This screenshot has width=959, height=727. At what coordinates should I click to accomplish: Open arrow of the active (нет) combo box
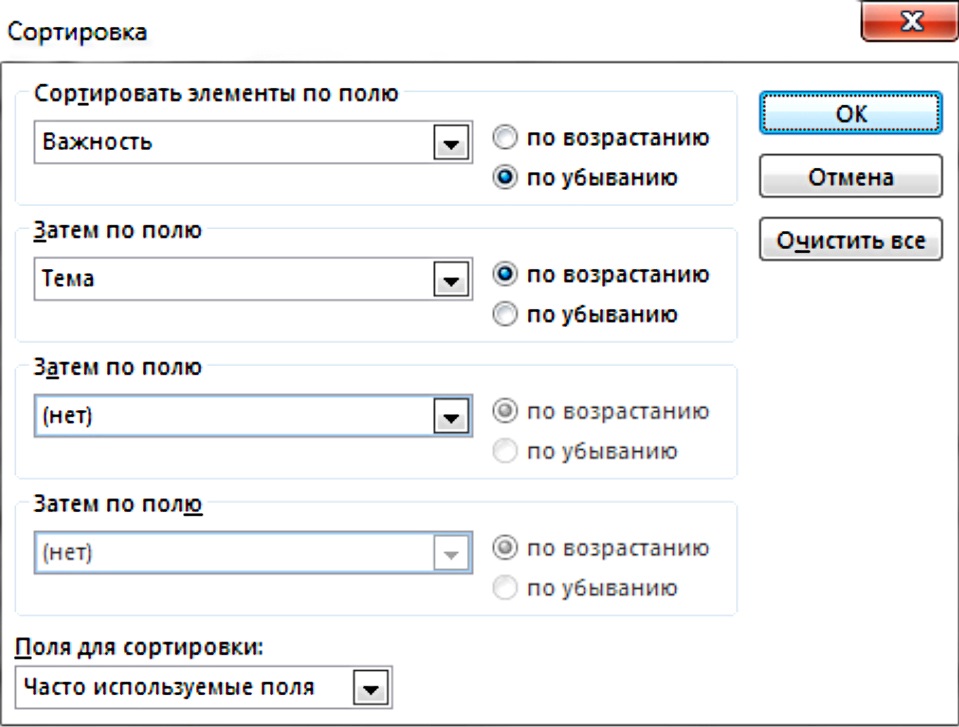tap(452, 417)
